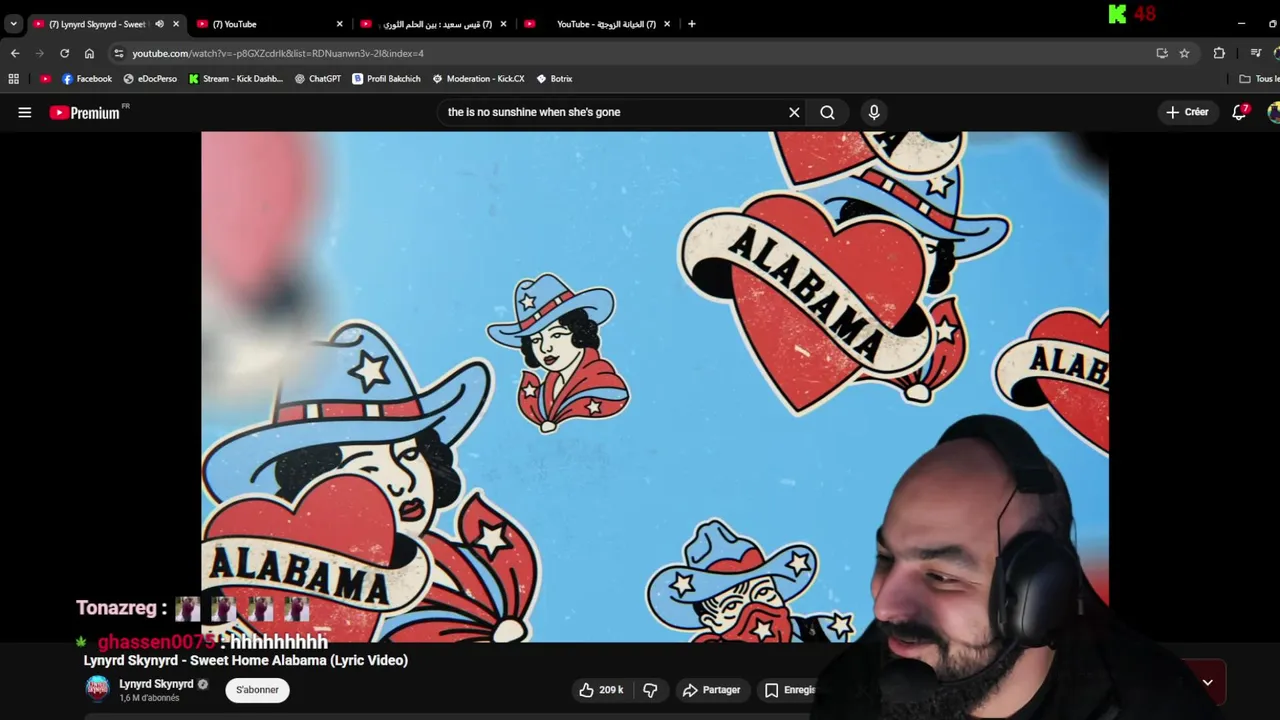
Task: View site information in address bar
Action: point(118,53)
